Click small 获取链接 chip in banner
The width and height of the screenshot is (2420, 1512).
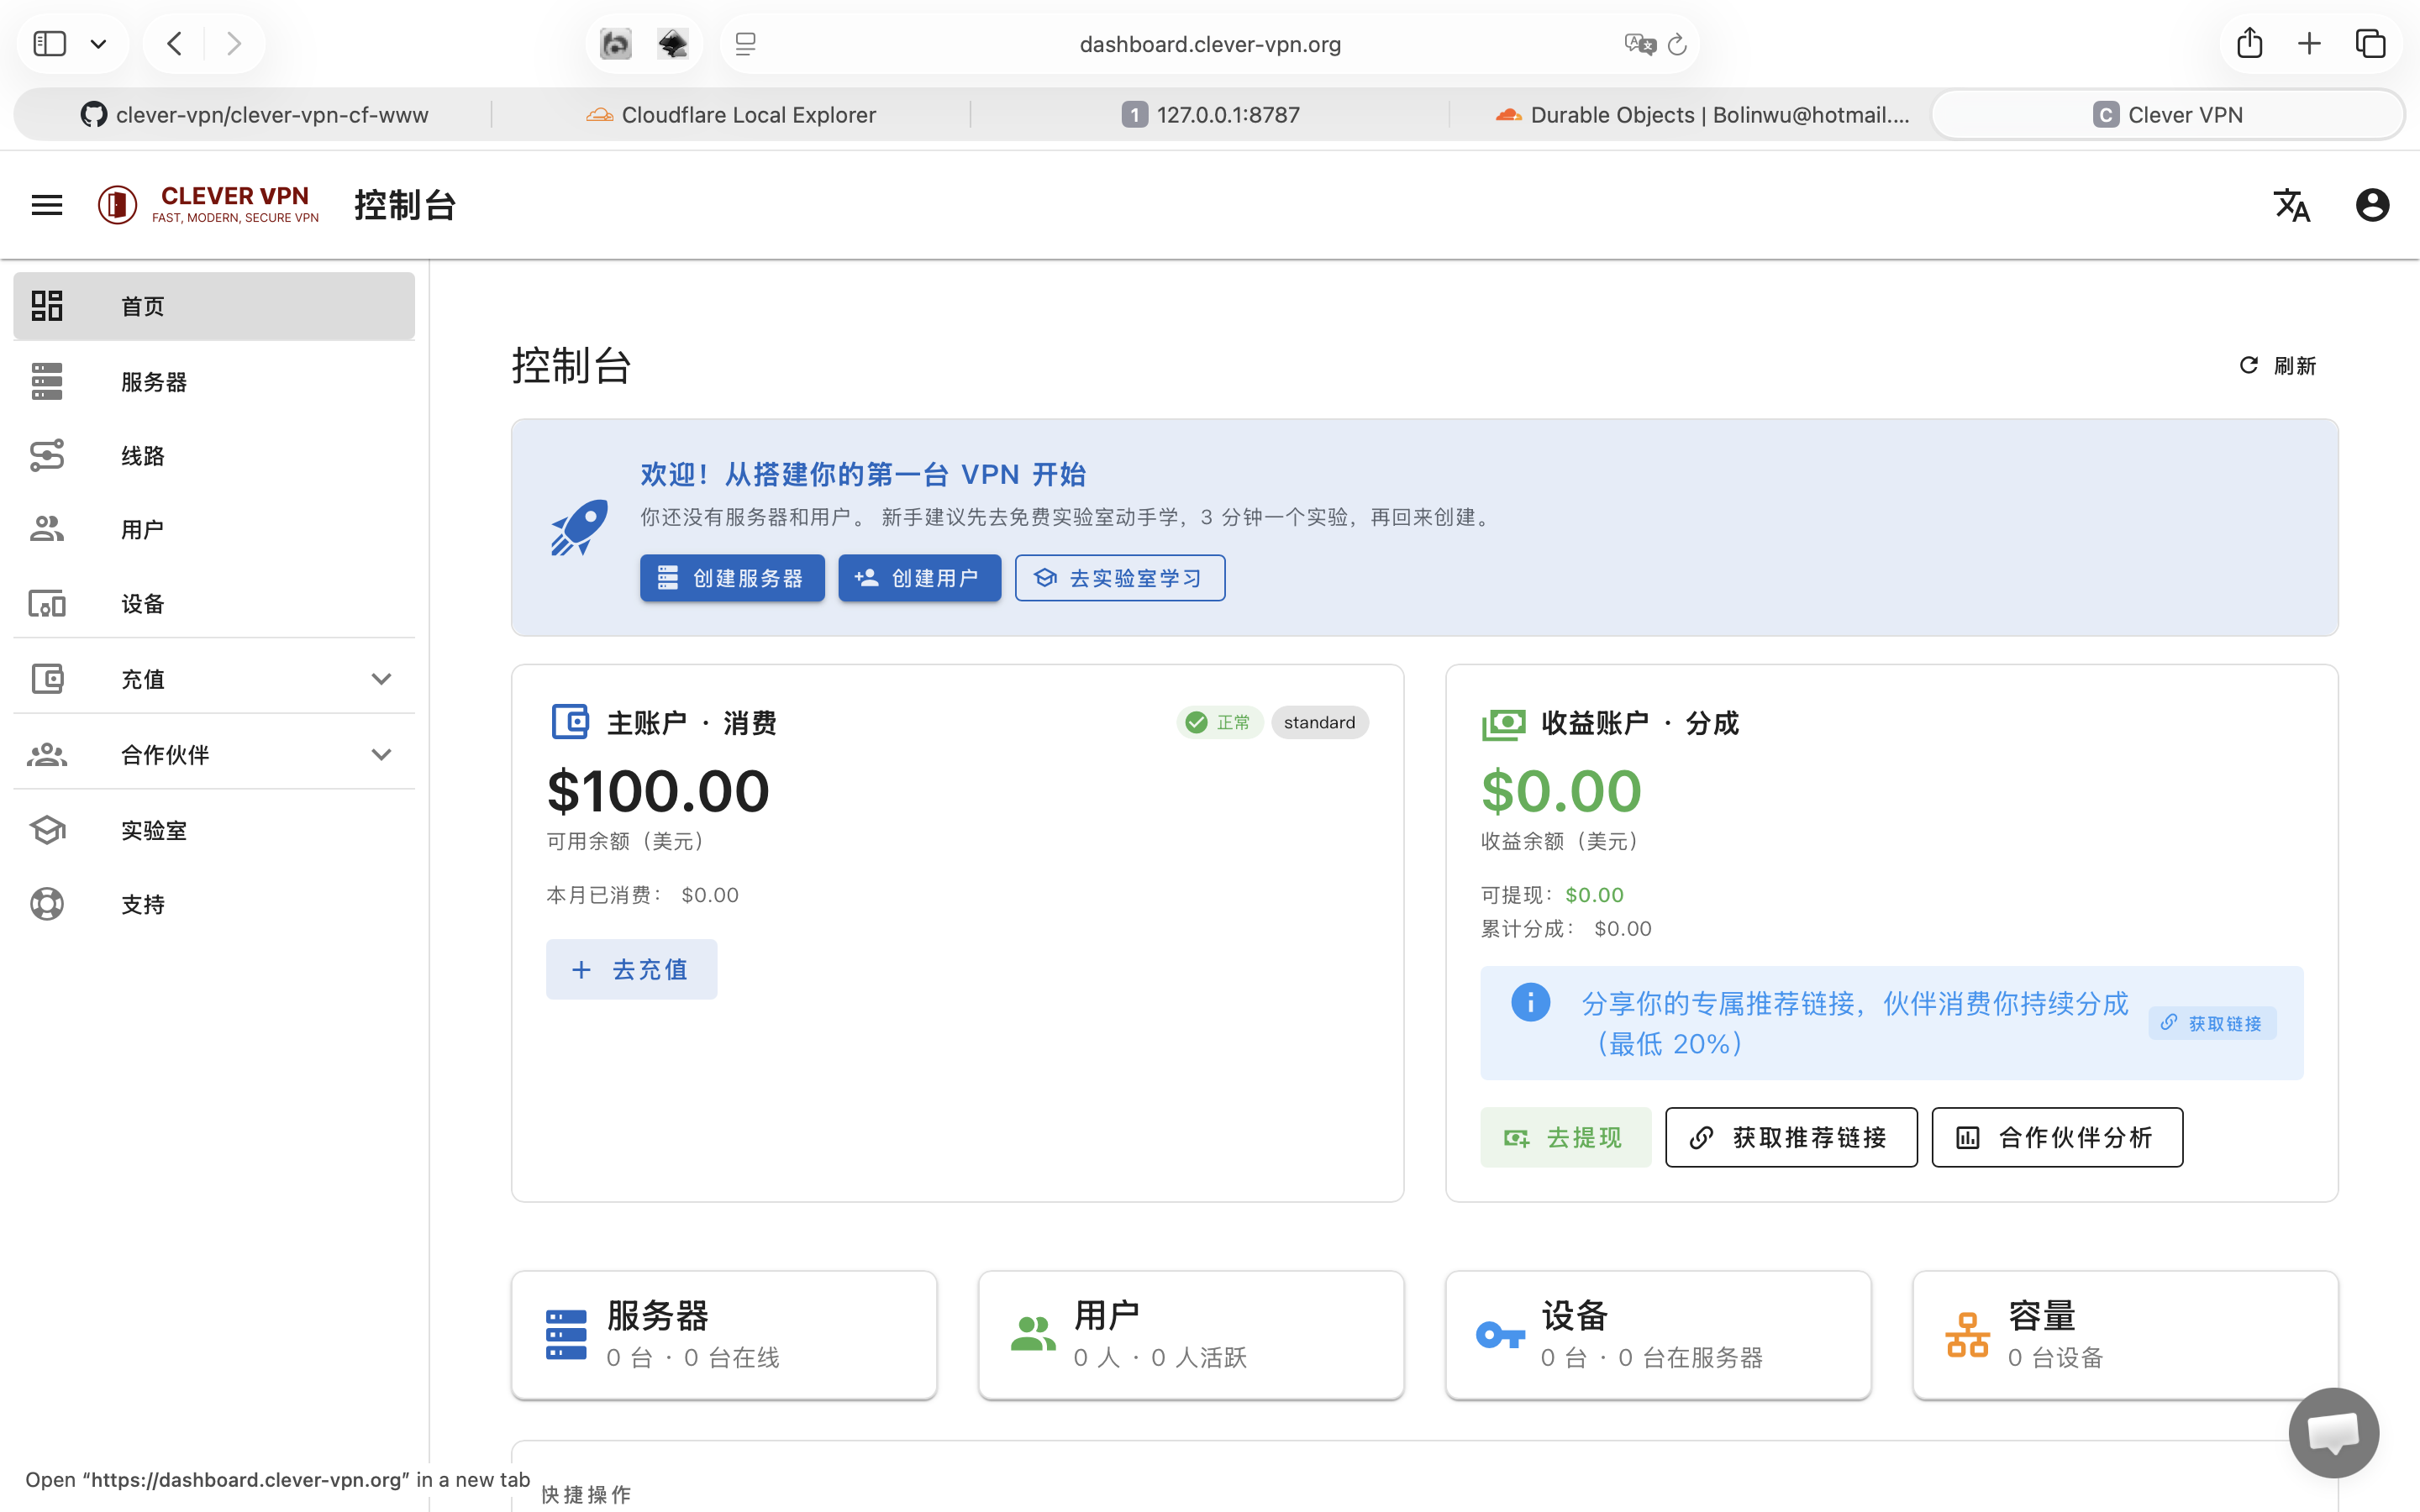[2212, 1022]
